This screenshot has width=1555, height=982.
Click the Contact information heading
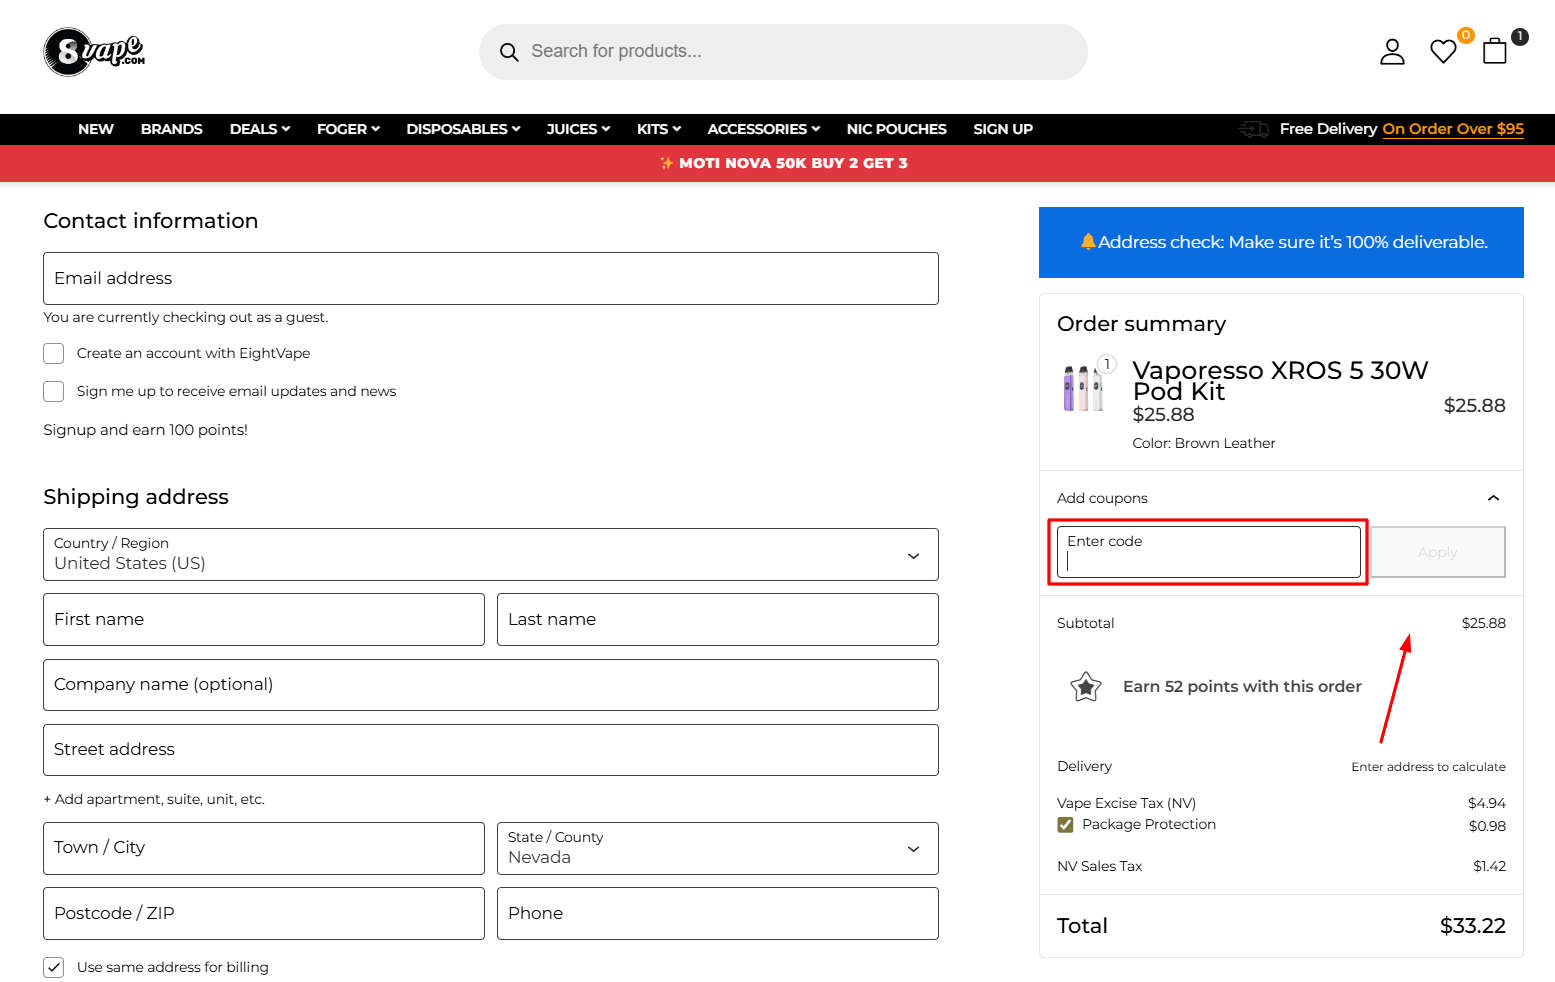click(151, 221)
